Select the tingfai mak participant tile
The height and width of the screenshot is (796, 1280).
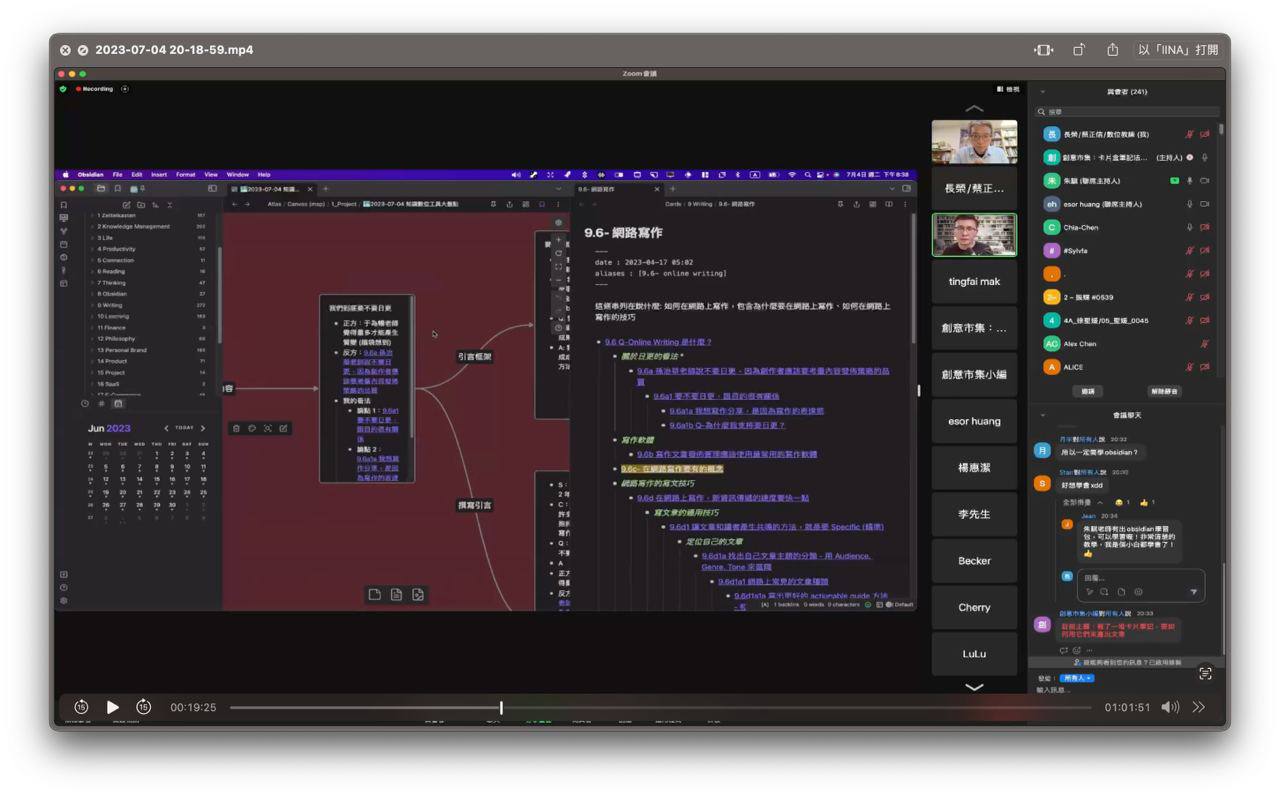click(974, 281)
